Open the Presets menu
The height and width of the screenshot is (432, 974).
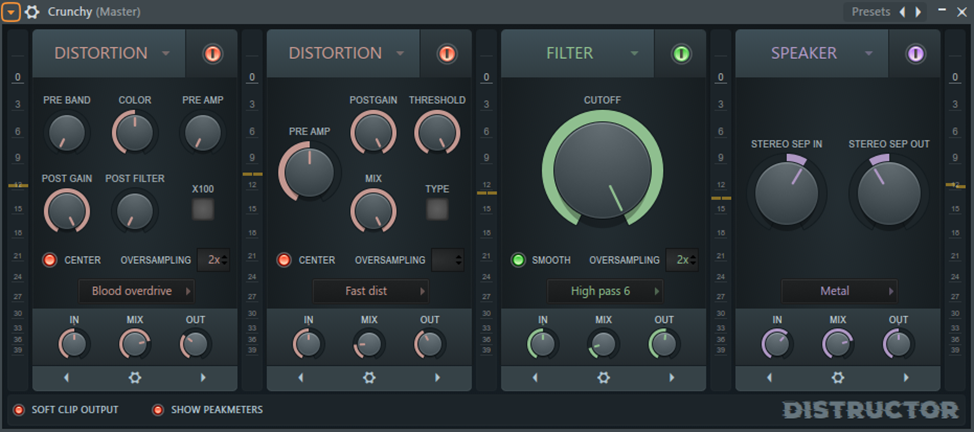click(x=871, y=12)
